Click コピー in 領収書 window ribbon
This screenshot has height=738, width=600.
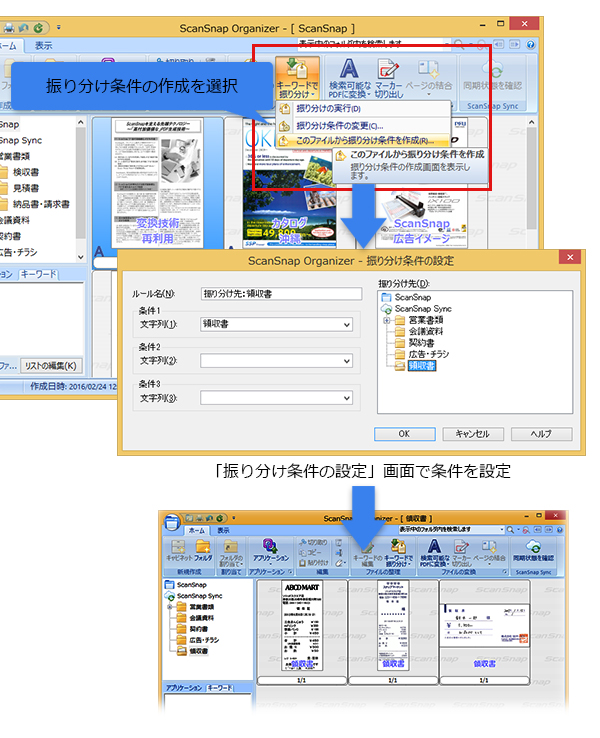click(311, 553)
